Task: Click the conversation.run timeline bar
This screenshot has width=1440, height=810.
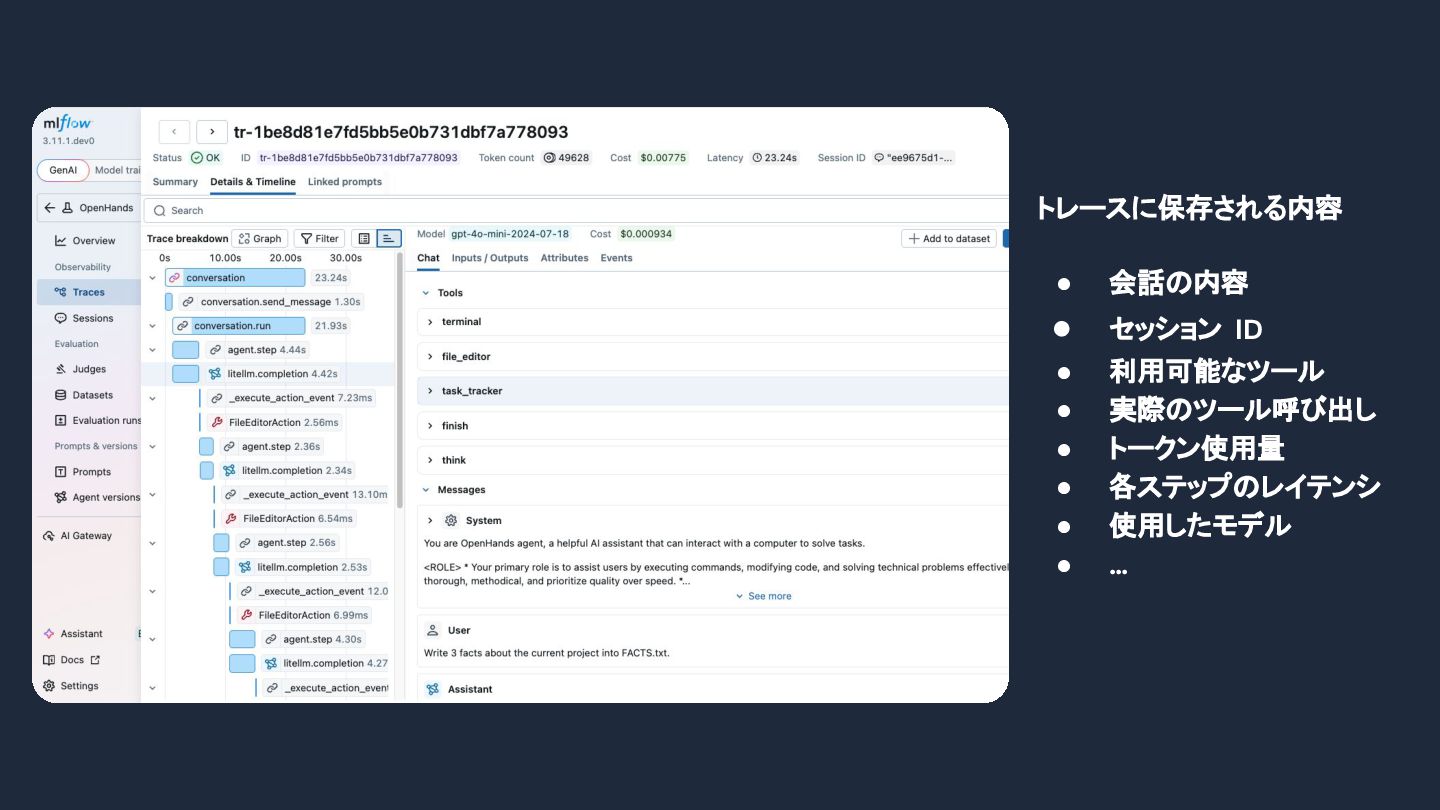Action: 239,326
